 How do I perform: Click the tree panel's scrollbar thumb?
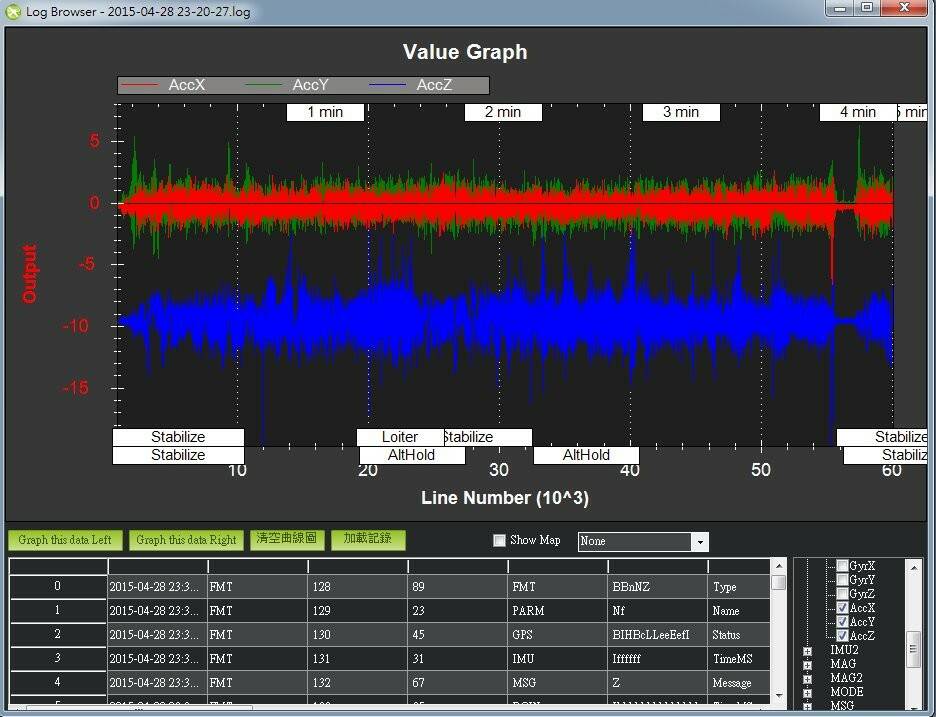pyautogui.click(x=913, y=650)
